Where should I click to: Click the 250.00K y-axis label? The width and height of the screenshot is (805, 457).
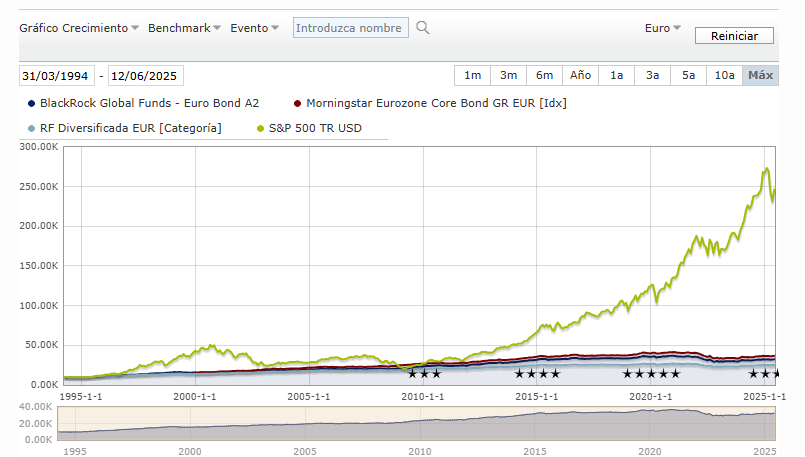click(39, 186)
